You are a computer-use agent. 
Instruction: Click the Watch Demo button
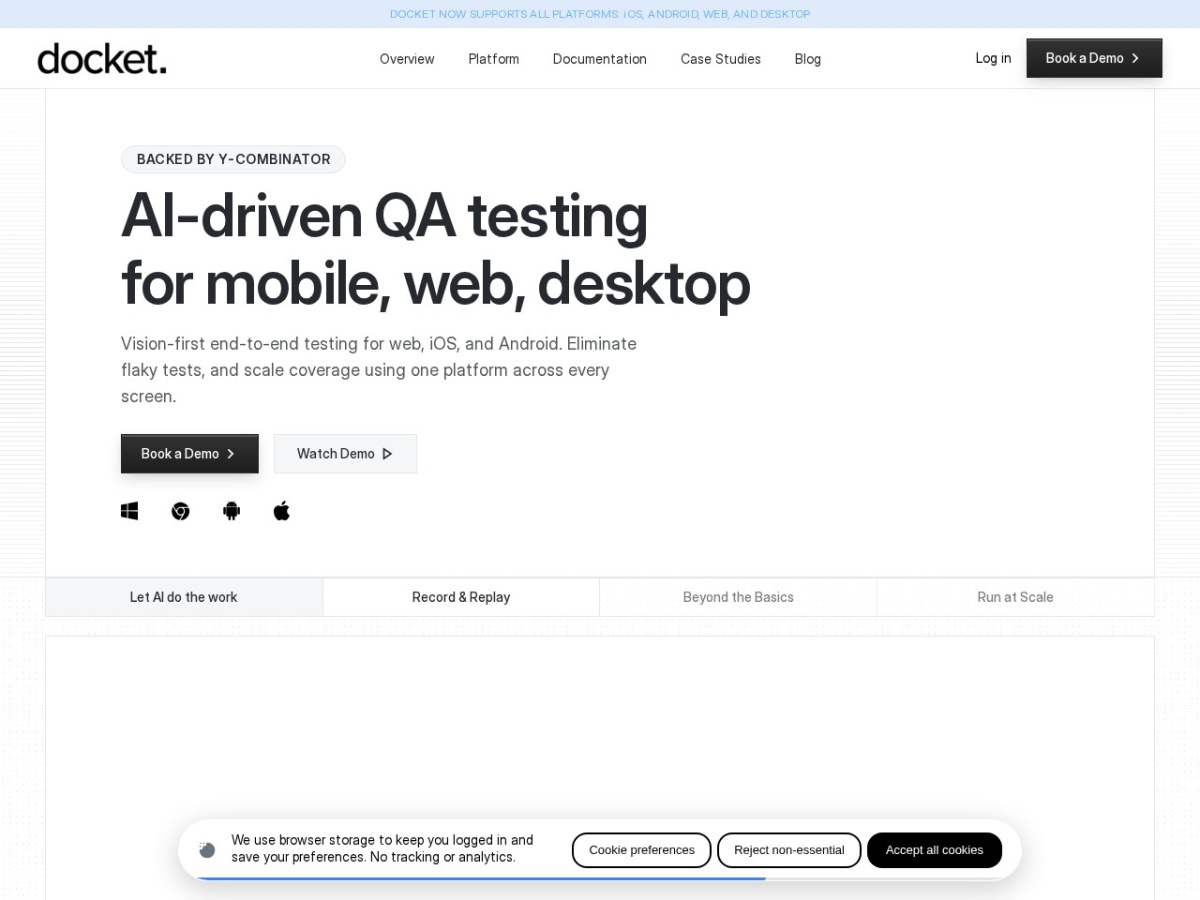pos(345,454)
